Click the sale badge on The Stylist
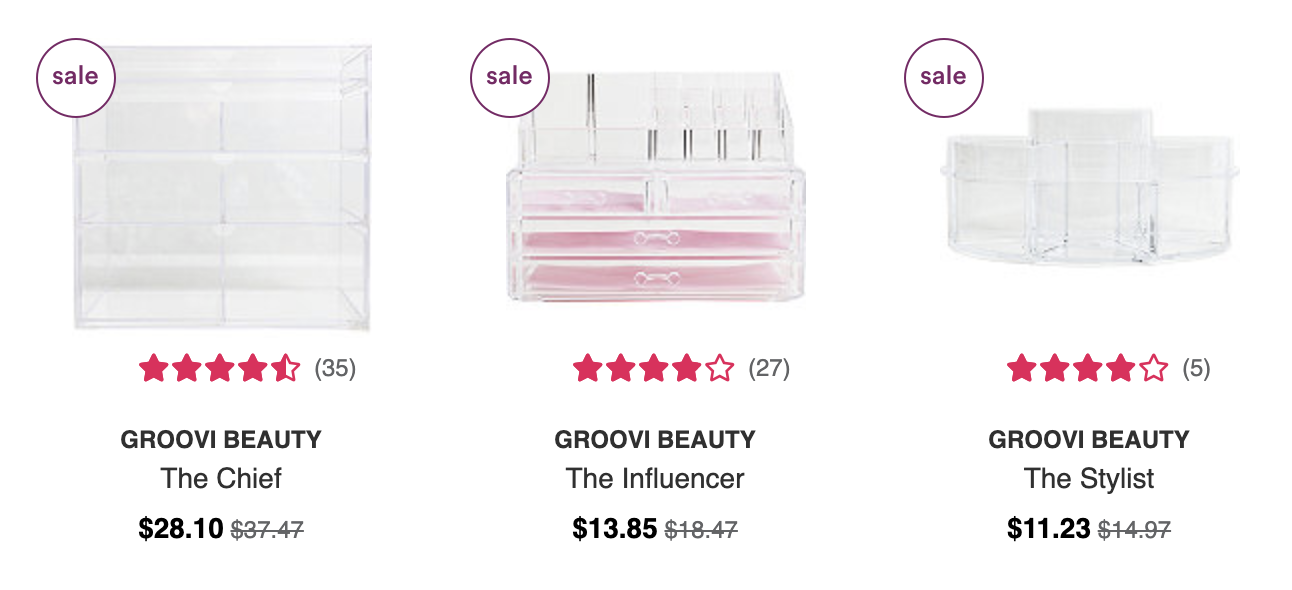 point(944,77)
